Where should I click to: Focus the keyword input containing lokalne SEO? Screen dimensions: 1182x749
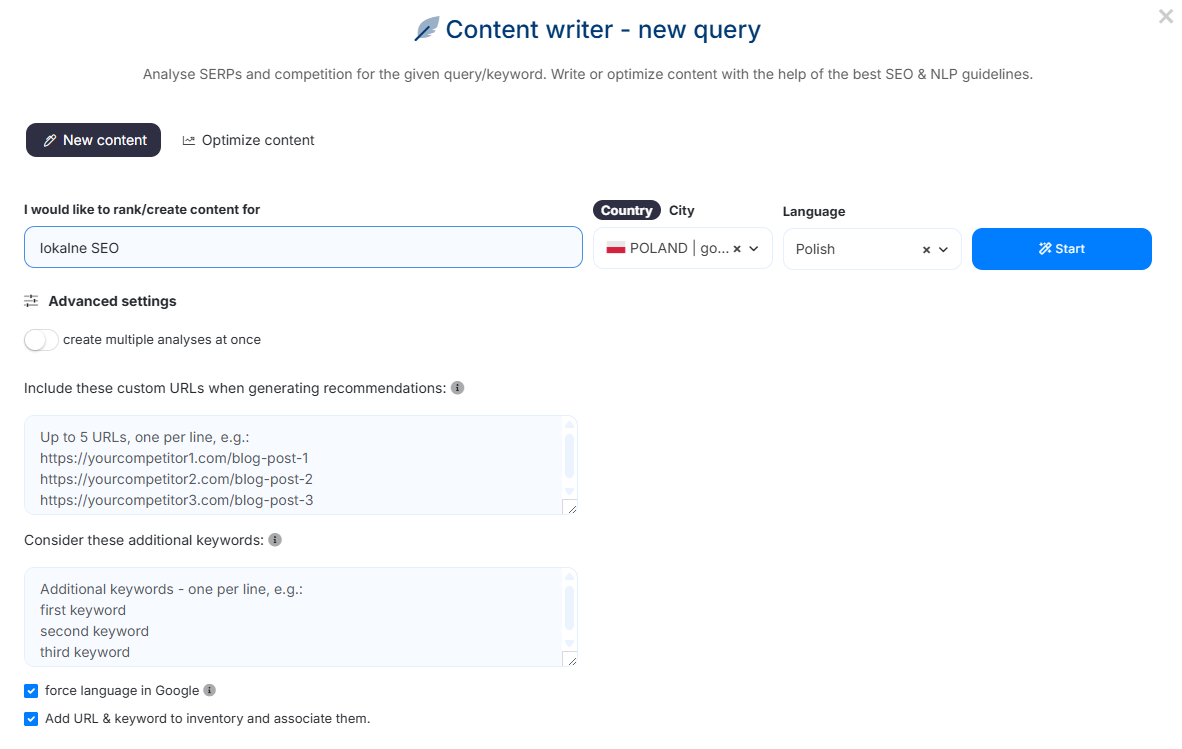tap(303, 247)
